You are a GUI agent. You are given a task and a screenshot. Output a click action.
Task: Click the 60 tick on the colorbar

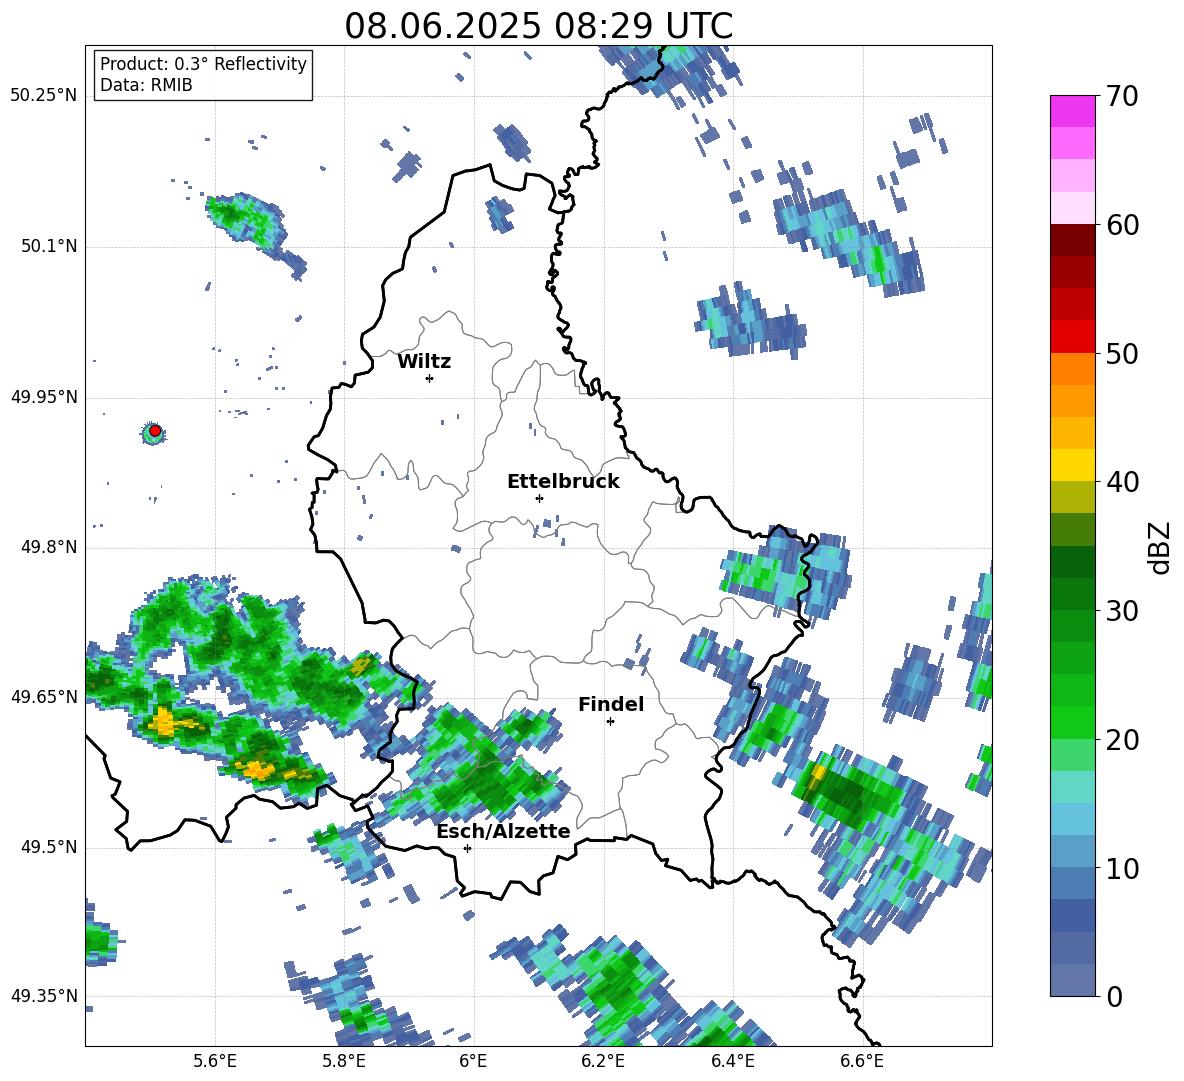1122,225
